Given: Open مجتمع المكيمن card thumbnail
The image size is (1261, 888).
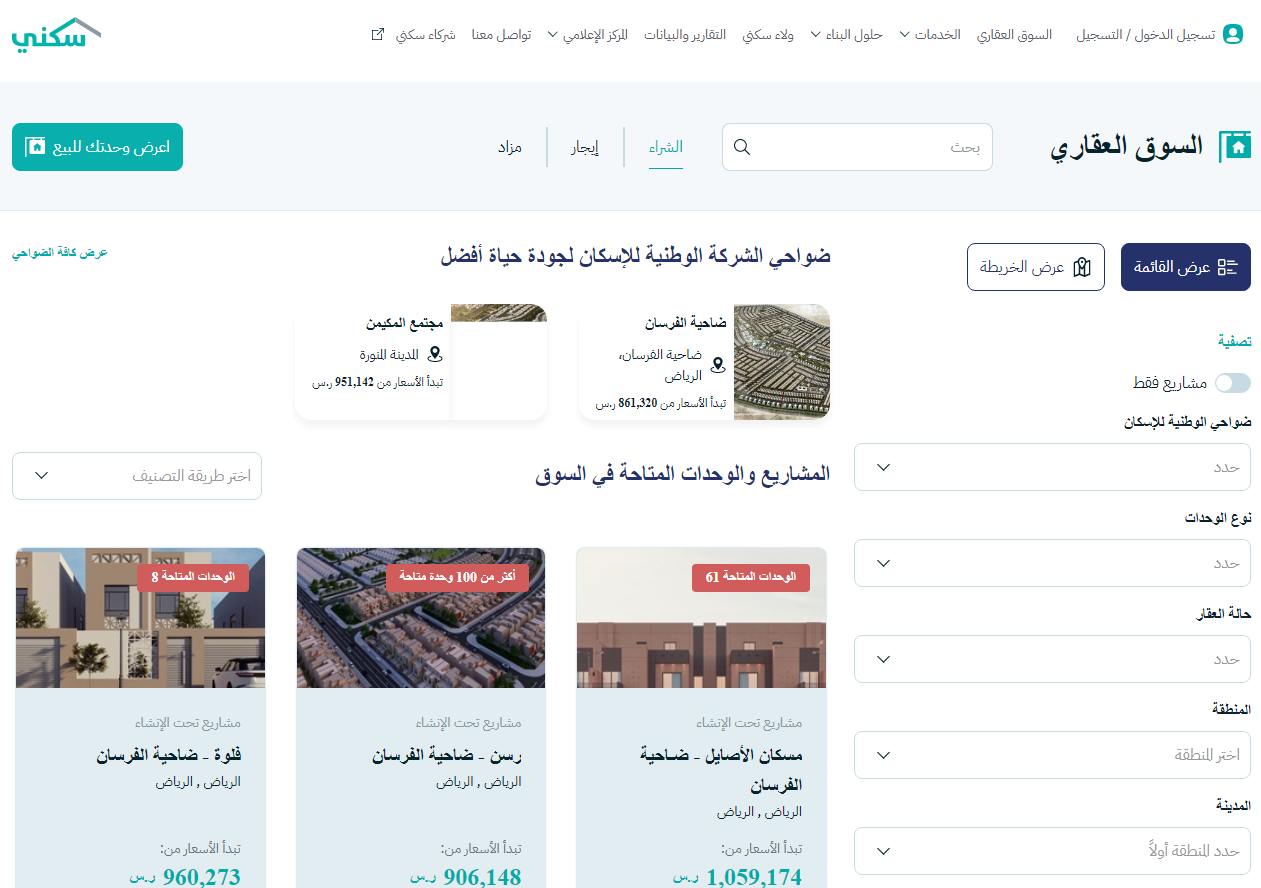Looking at the screenshot, I should 499,362.
